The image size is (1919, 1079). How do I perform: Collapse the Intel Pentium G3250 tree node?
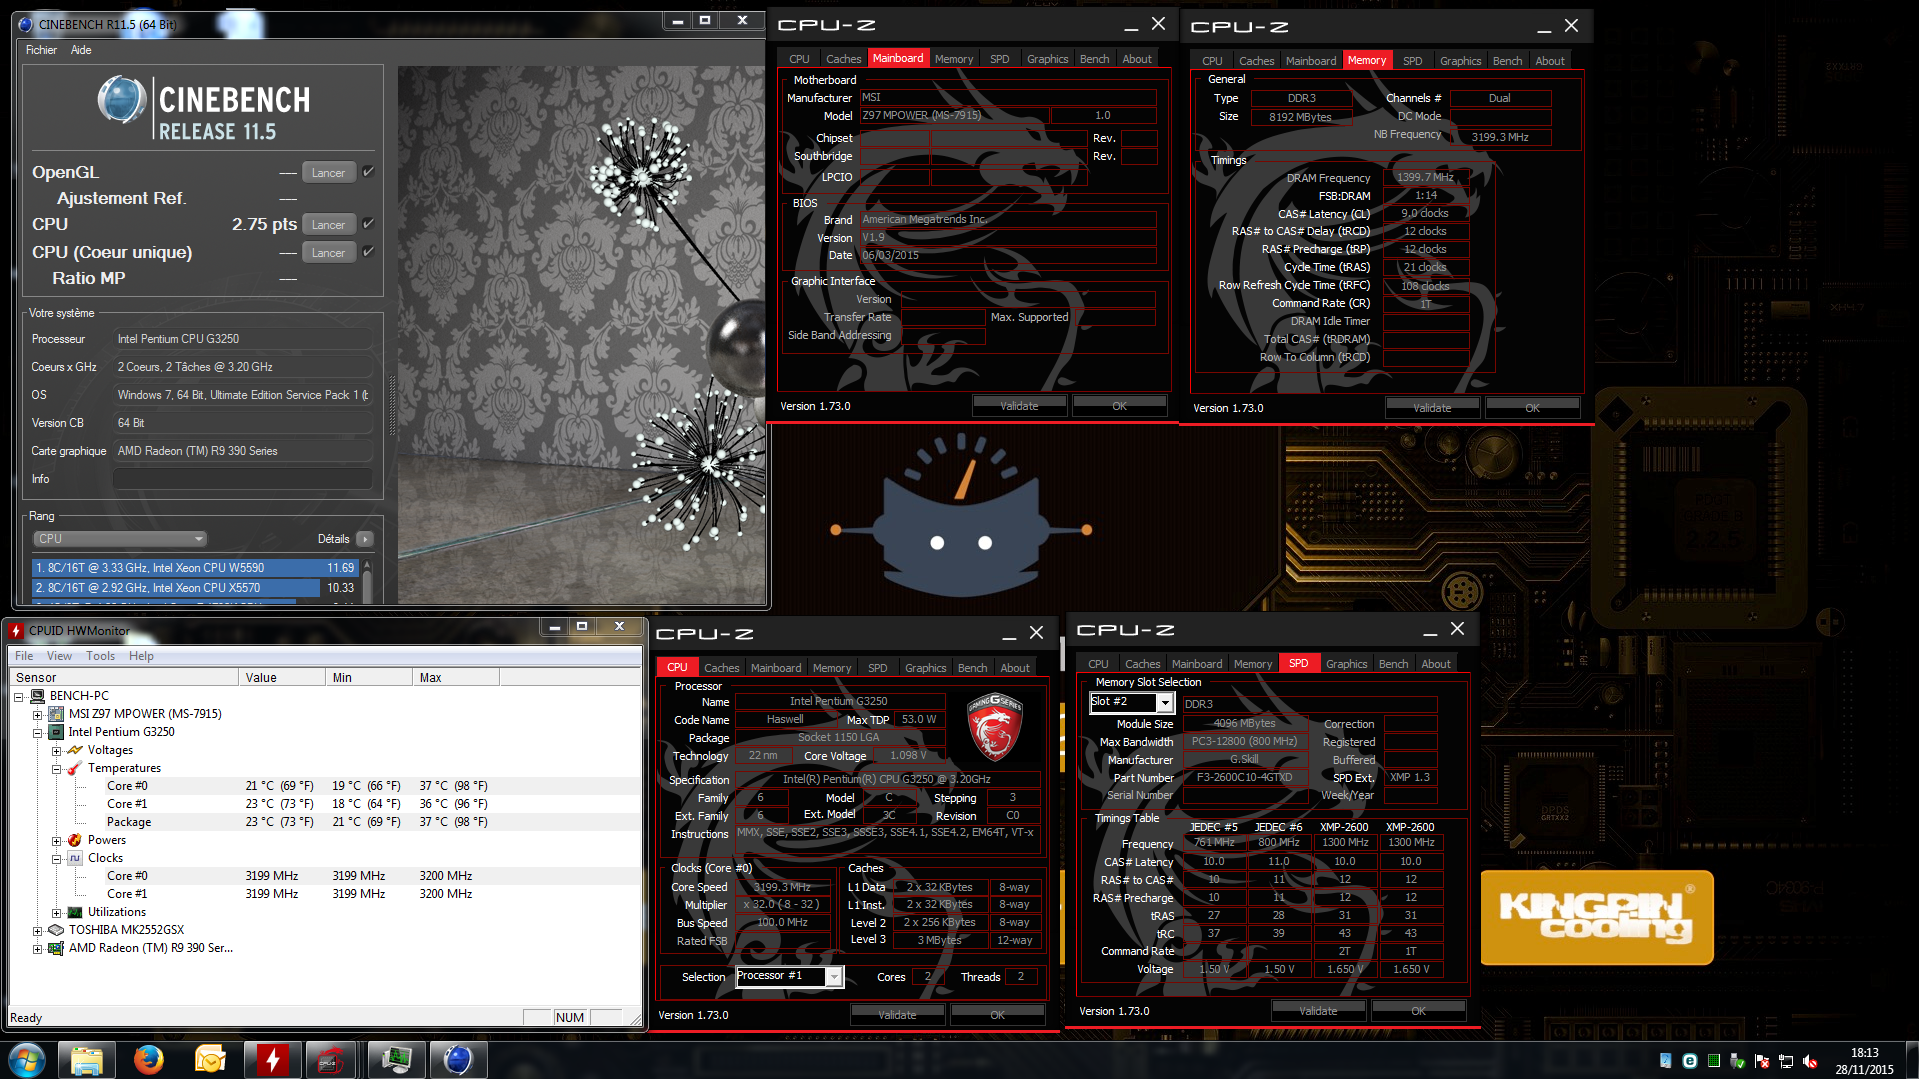point(38,732)
